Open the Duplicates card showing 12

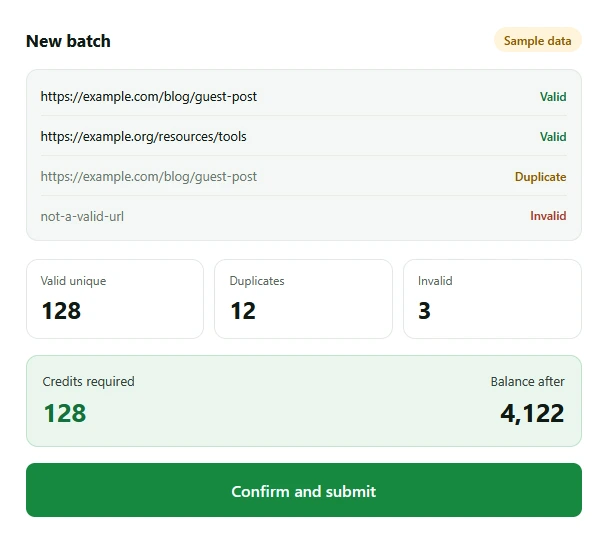[303, 299]
